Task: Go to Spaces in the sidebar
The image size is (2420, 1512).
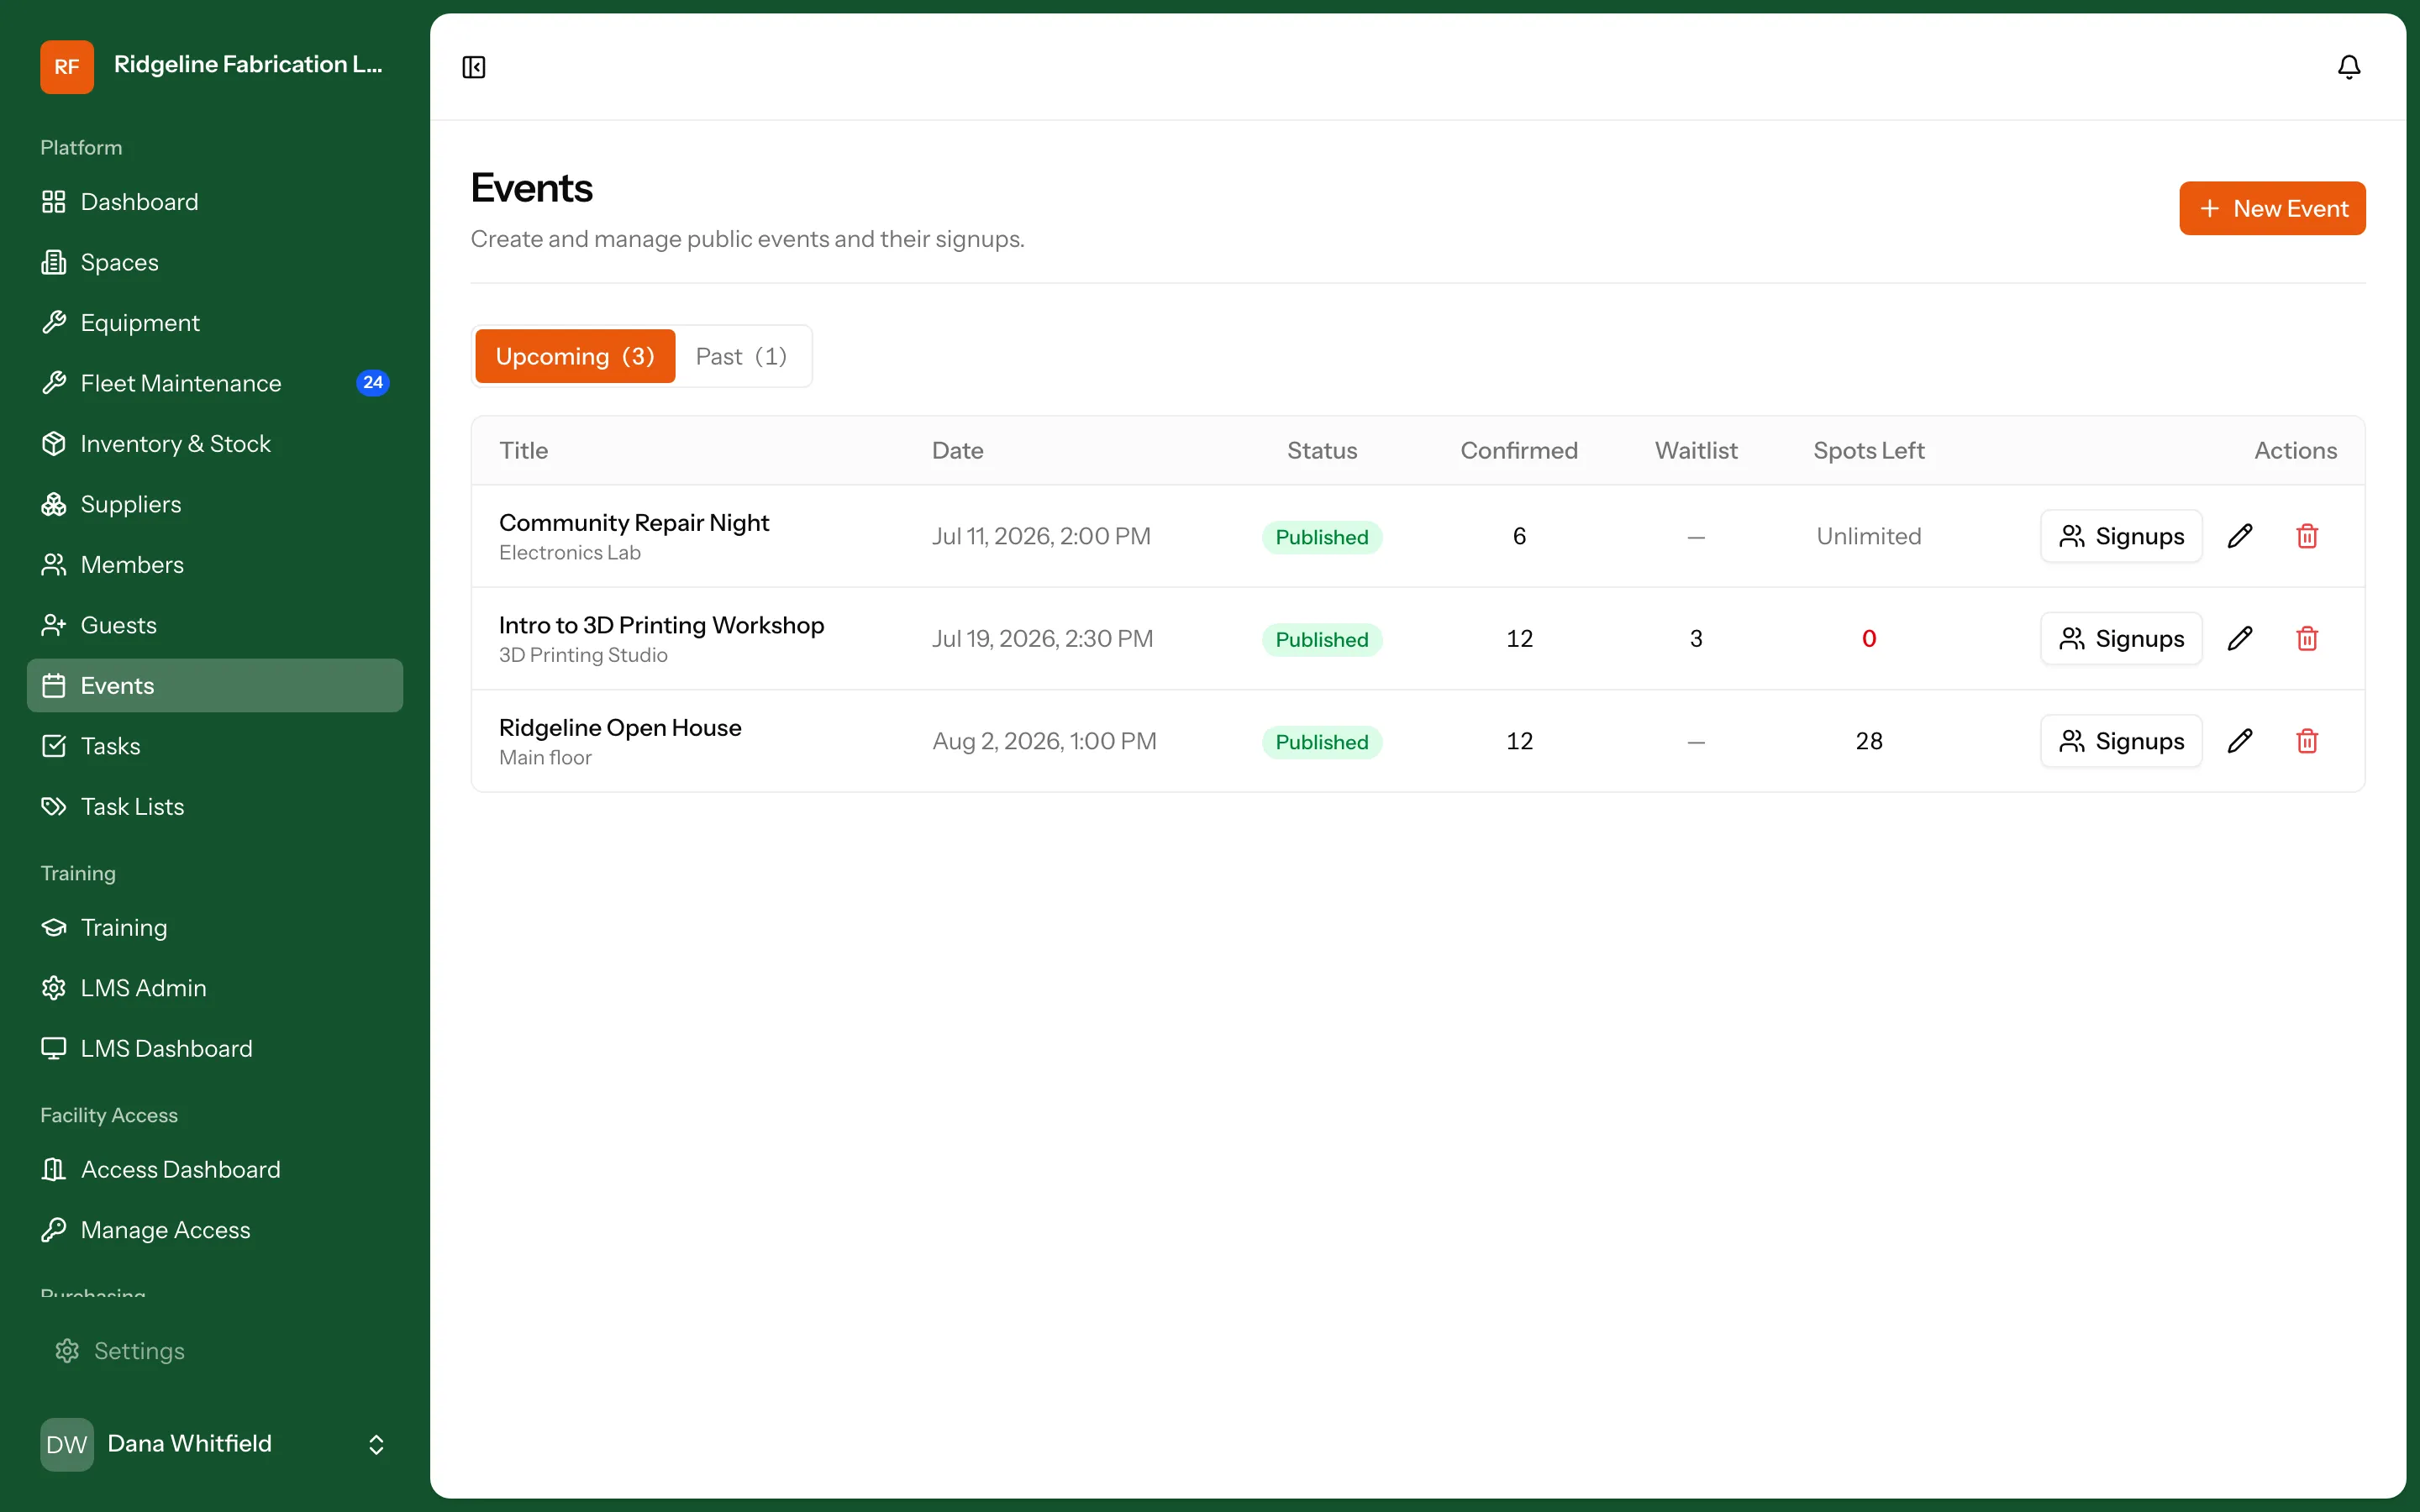Action: coord(215,262)
